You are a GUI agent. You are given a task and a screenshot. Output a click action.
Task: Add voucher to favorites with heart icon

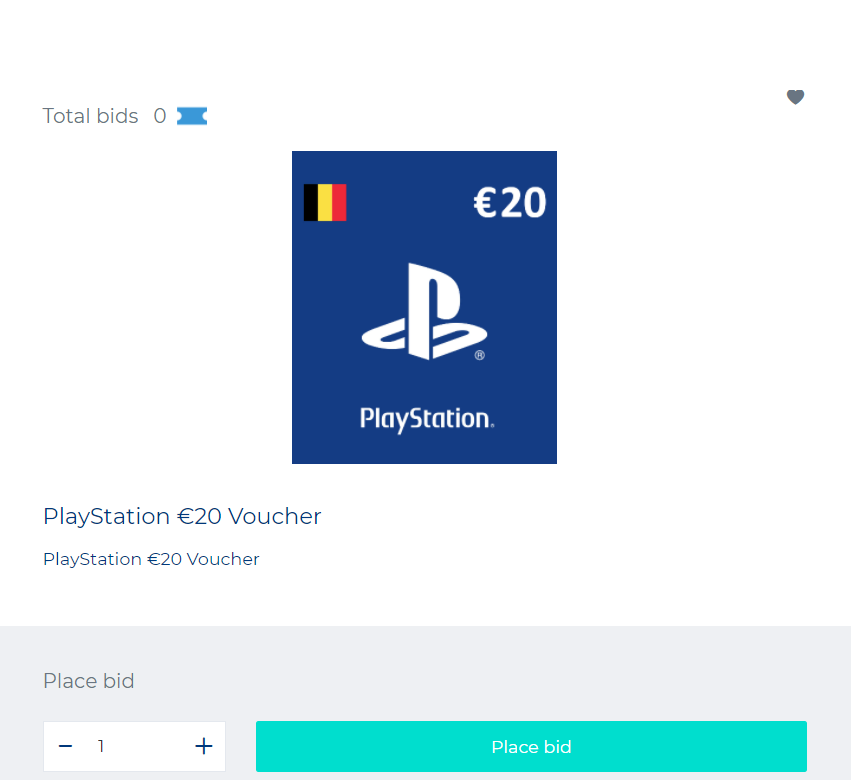pyautogui.click(x=795, y=97)
